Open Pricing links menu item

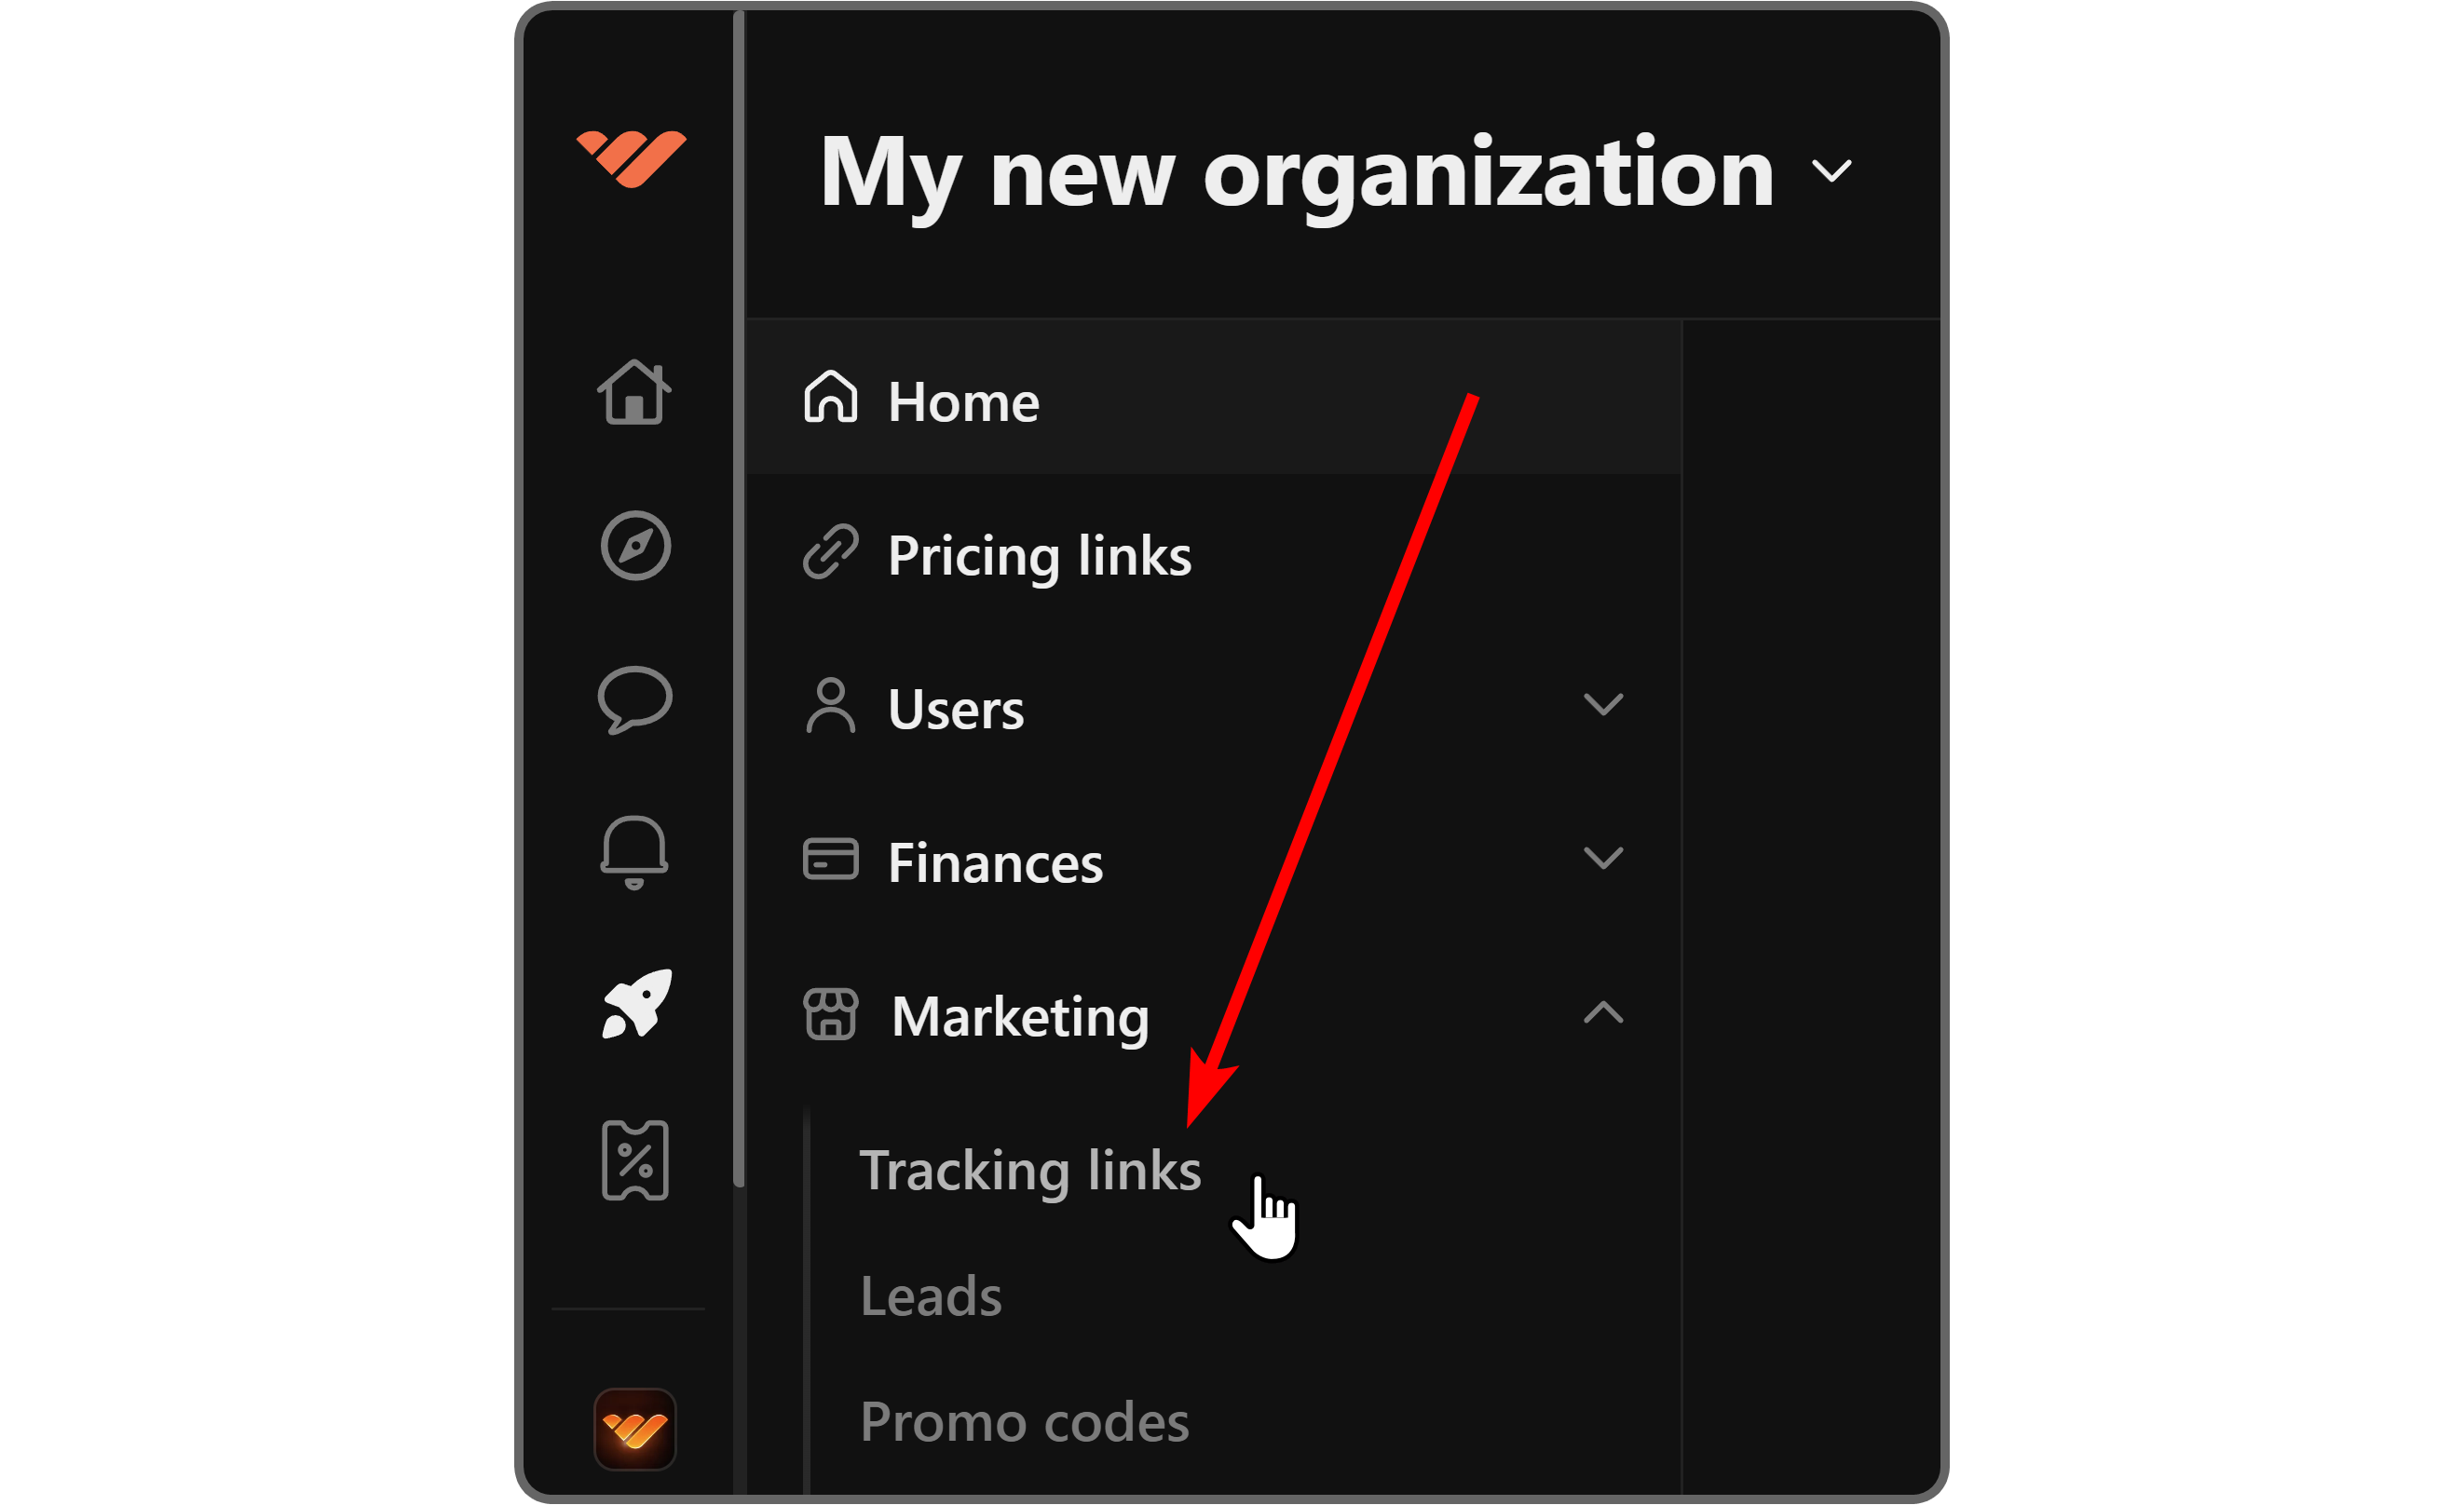[1039, 556]
